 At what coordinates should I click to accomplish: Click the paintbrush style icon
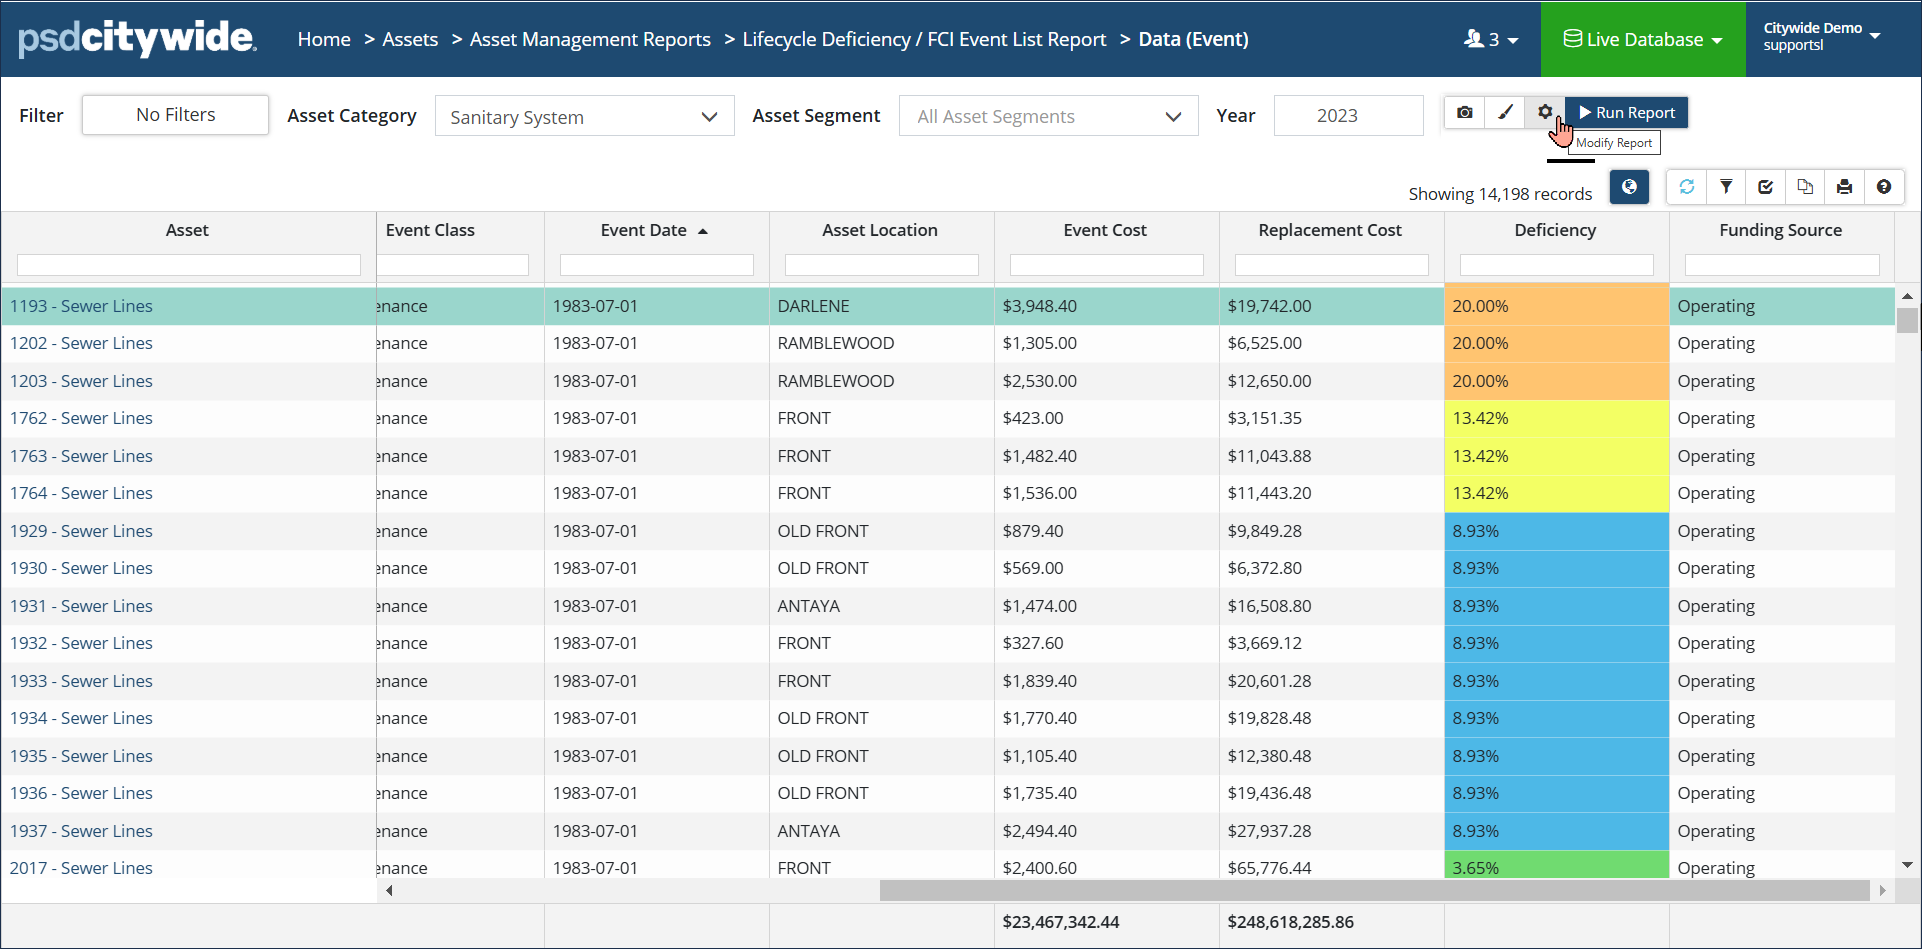(x=1505, y=113)
